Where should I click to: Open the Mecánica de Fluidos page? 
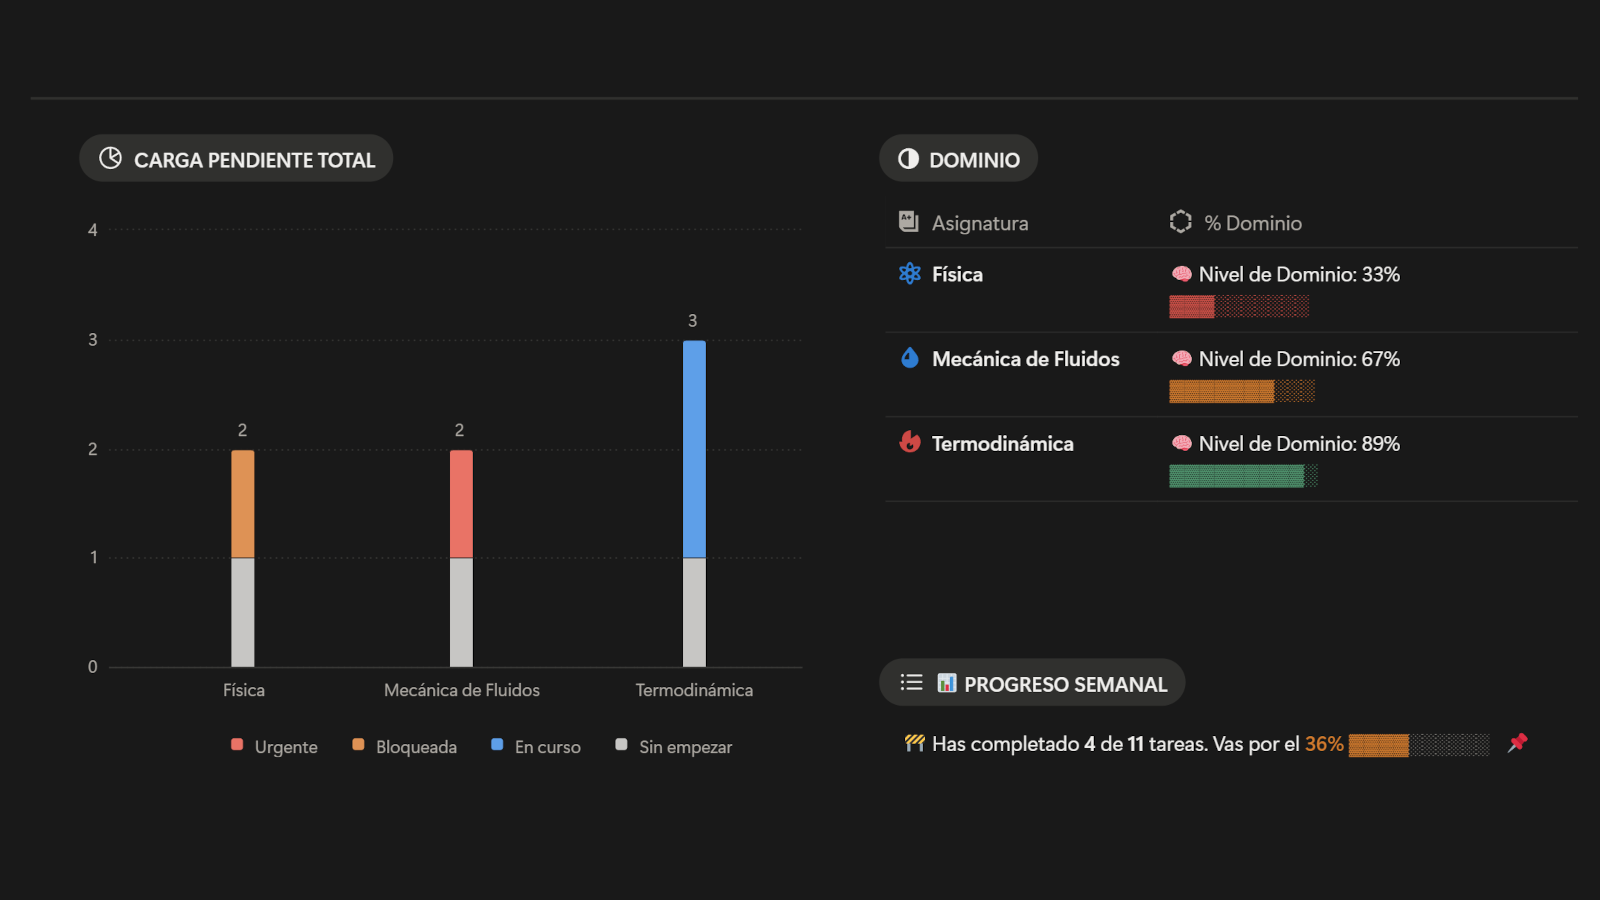coord(1025,359)
